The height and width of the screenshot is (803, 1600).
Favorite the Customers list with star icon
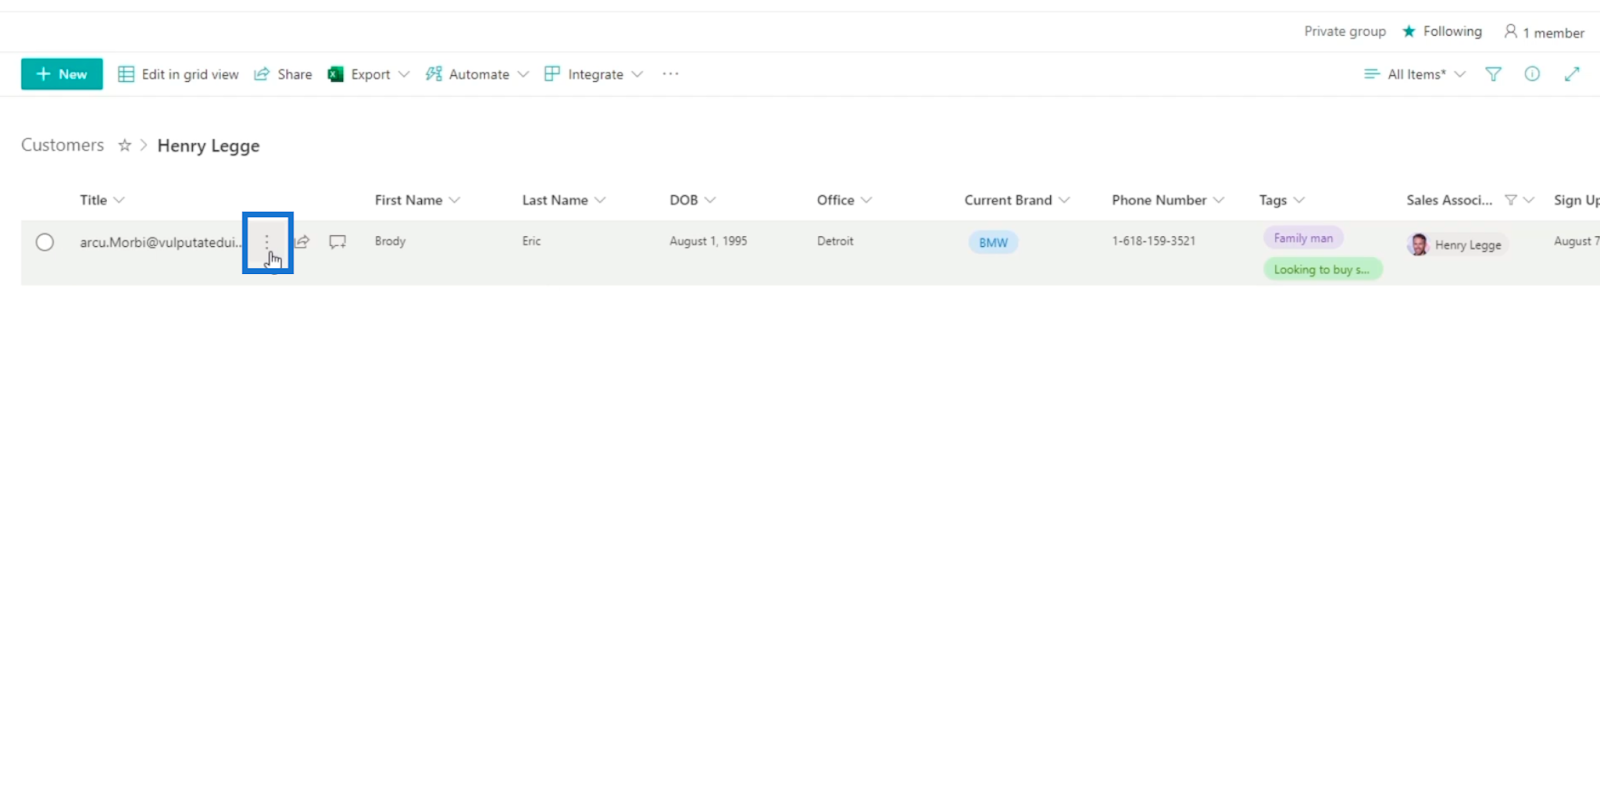click(125, 145)
